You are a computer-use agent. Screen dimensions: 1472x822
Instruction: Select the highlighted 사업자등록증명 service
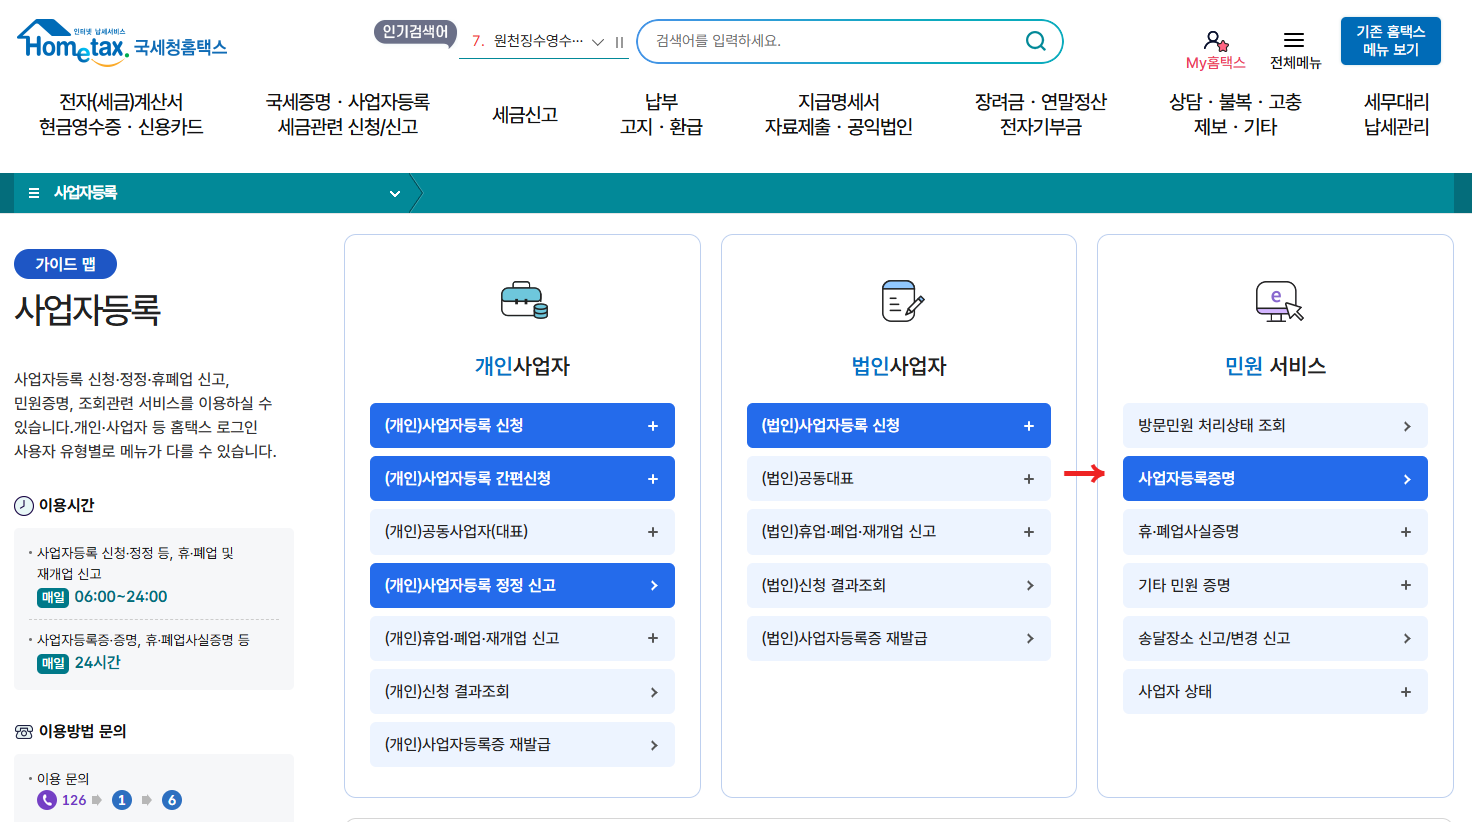[1275, 478]
